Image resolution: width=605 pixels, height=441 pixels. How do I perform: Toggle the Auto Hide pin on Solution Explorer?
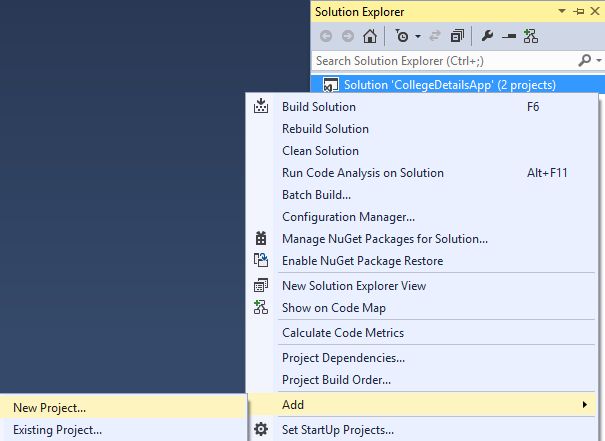tap(578, 11)
